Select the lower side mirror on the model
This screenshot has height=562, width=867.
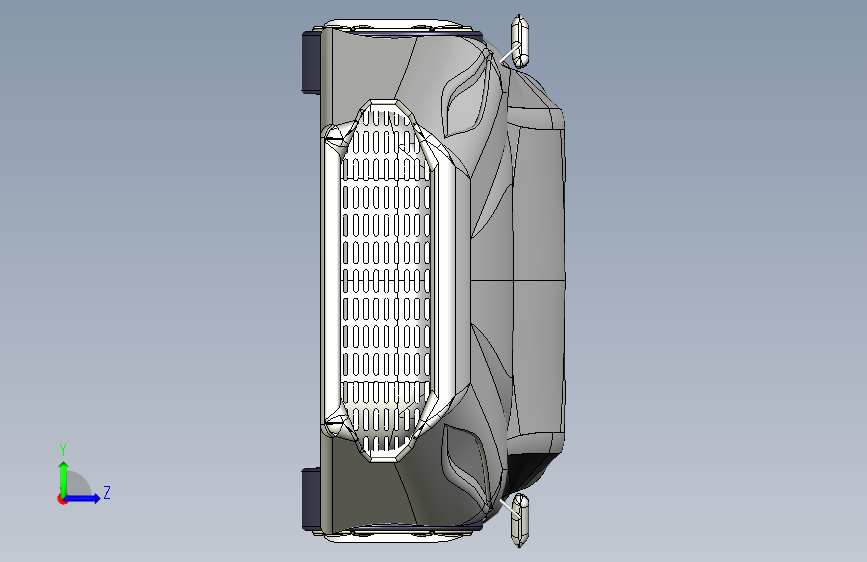tap(520, 520)
